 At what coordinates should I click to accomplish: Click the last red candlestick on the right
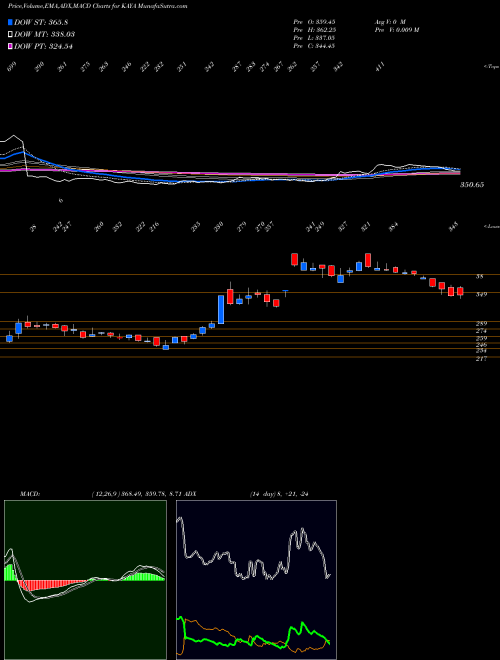(460, 291)
